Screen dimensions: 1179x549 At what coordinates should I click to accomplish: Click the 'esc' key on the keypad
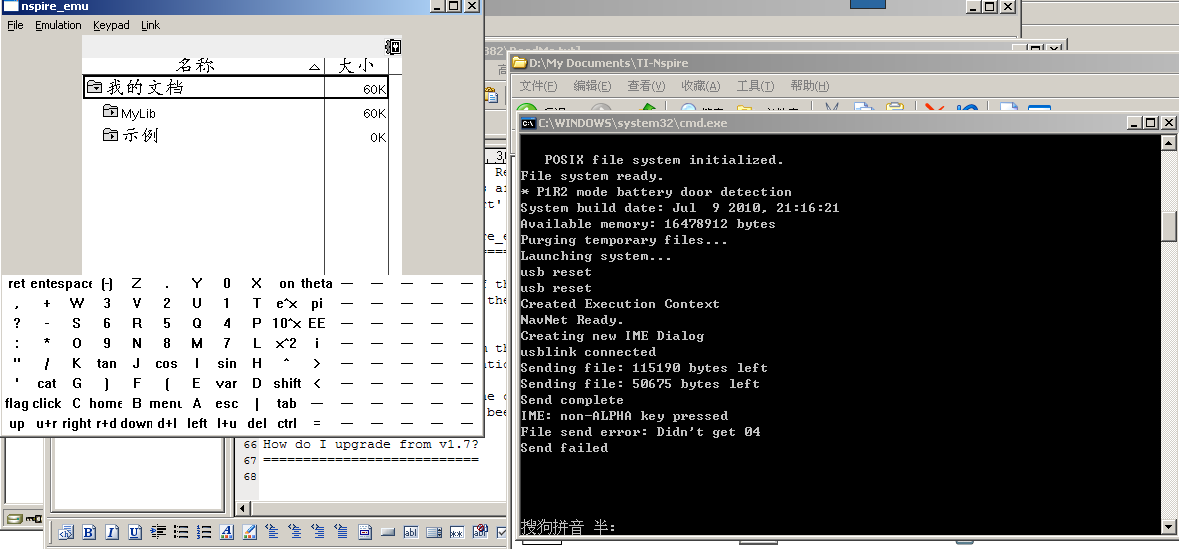[x=226, y=404]
